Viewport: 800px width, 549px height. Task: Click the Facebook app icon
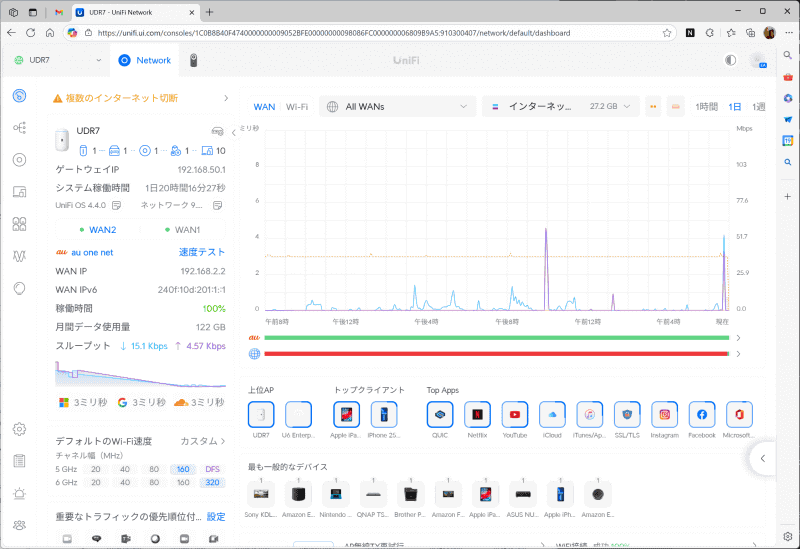tap(702, 414)
